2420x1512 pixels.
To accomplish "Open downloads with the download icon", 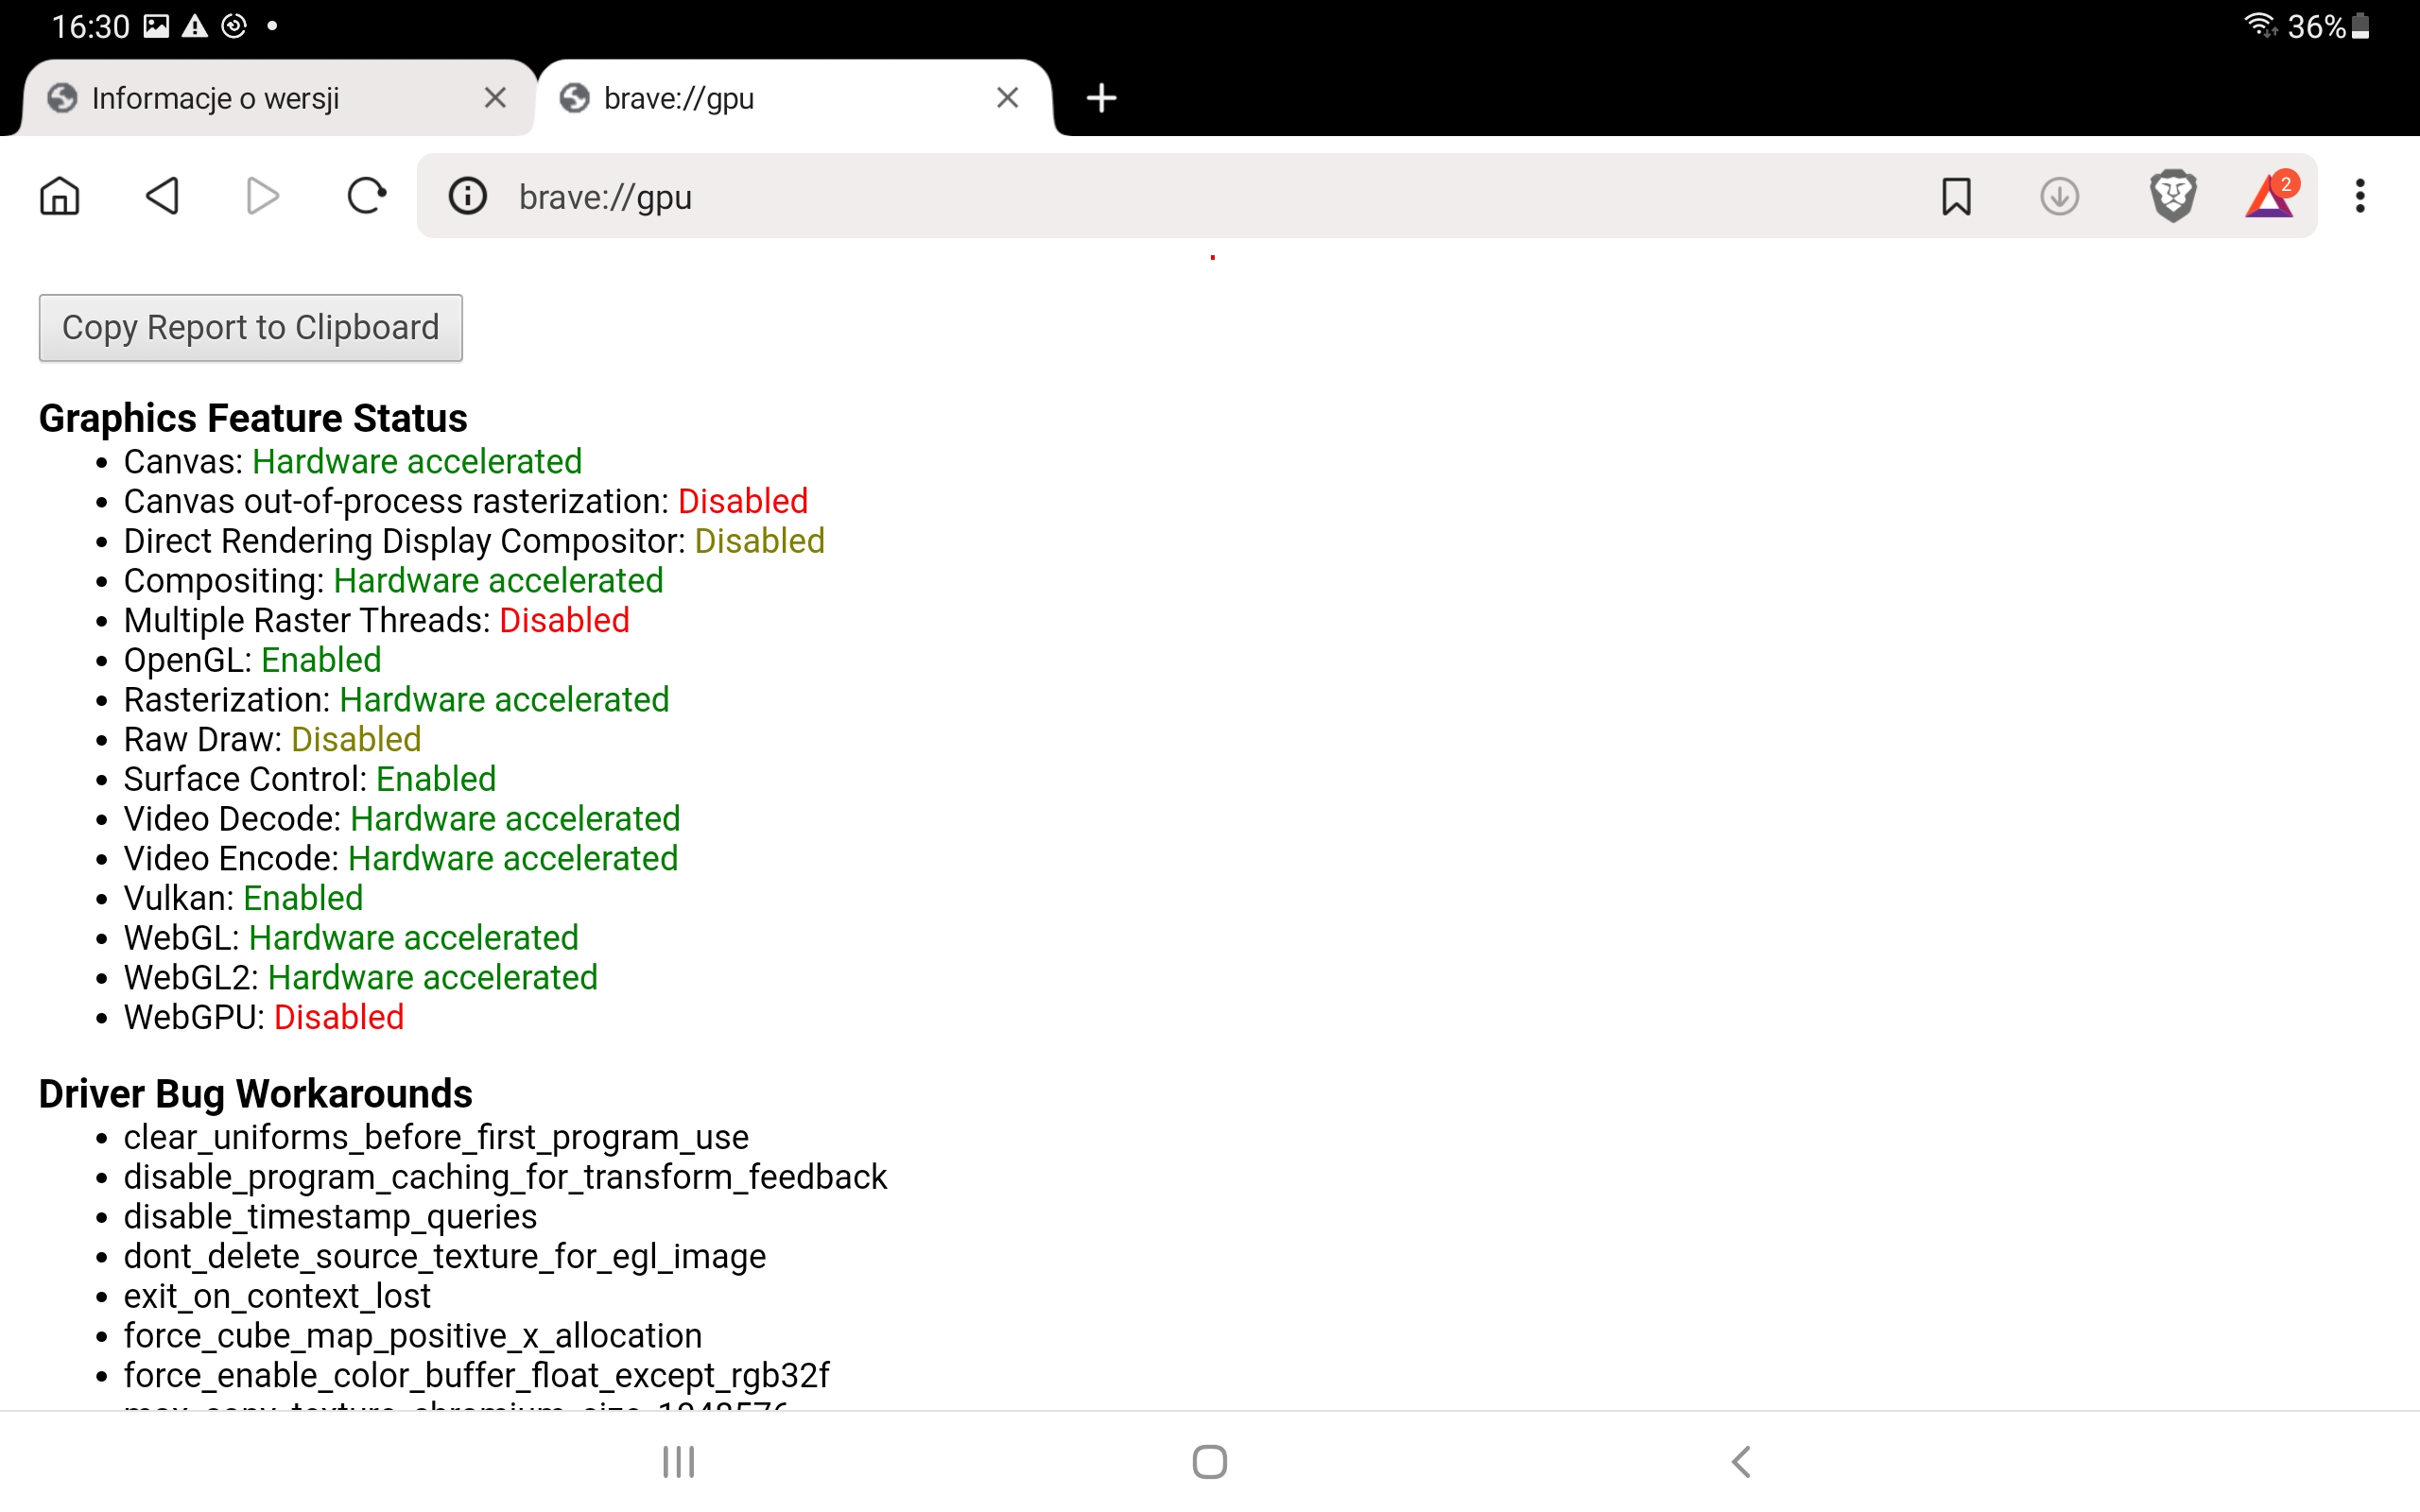I will click(2060, 196).
